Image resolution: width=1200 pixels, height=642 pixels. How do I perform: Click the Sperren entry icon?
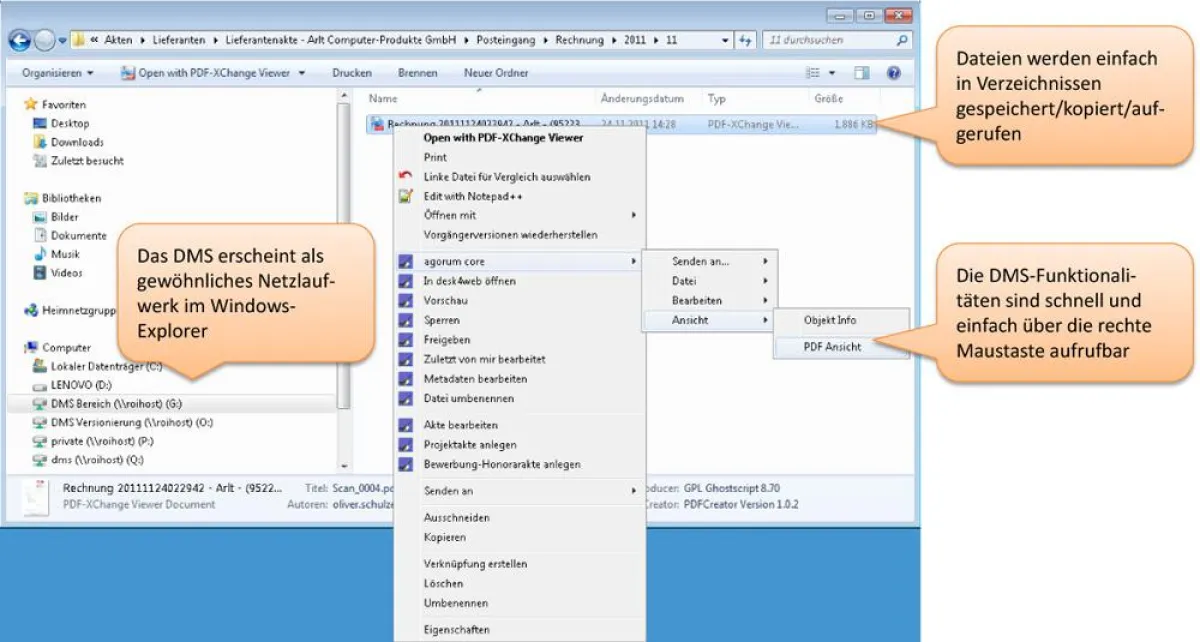coord(405,320)
